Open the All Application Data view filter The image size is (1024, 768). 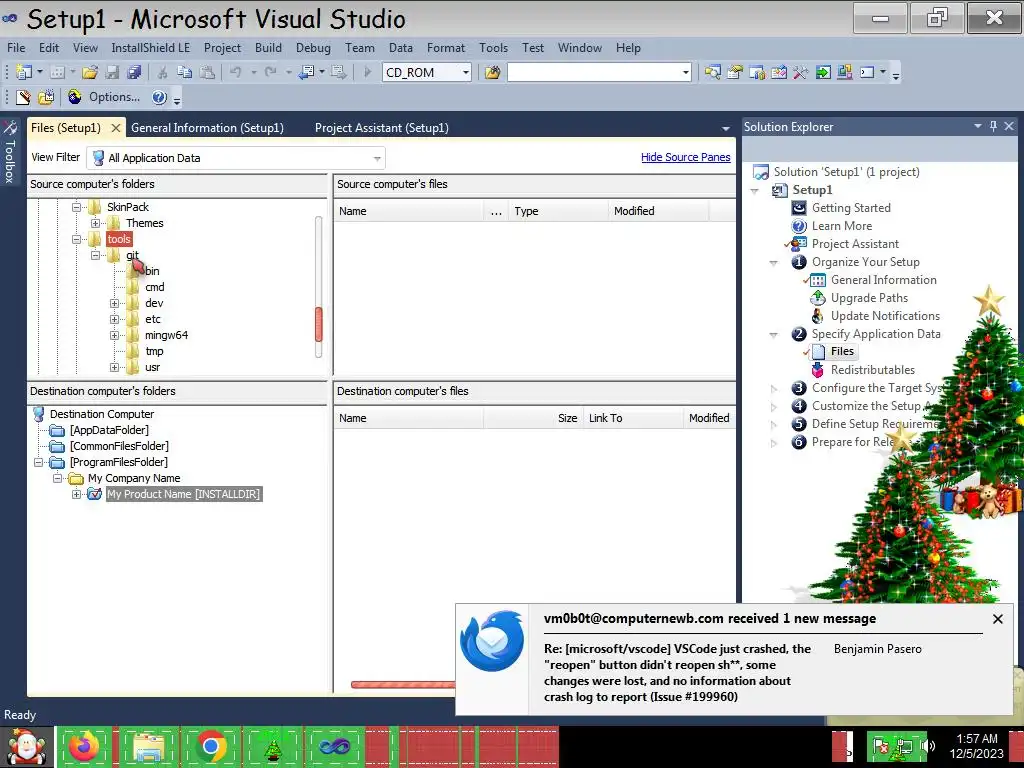(x=236, y=158)
